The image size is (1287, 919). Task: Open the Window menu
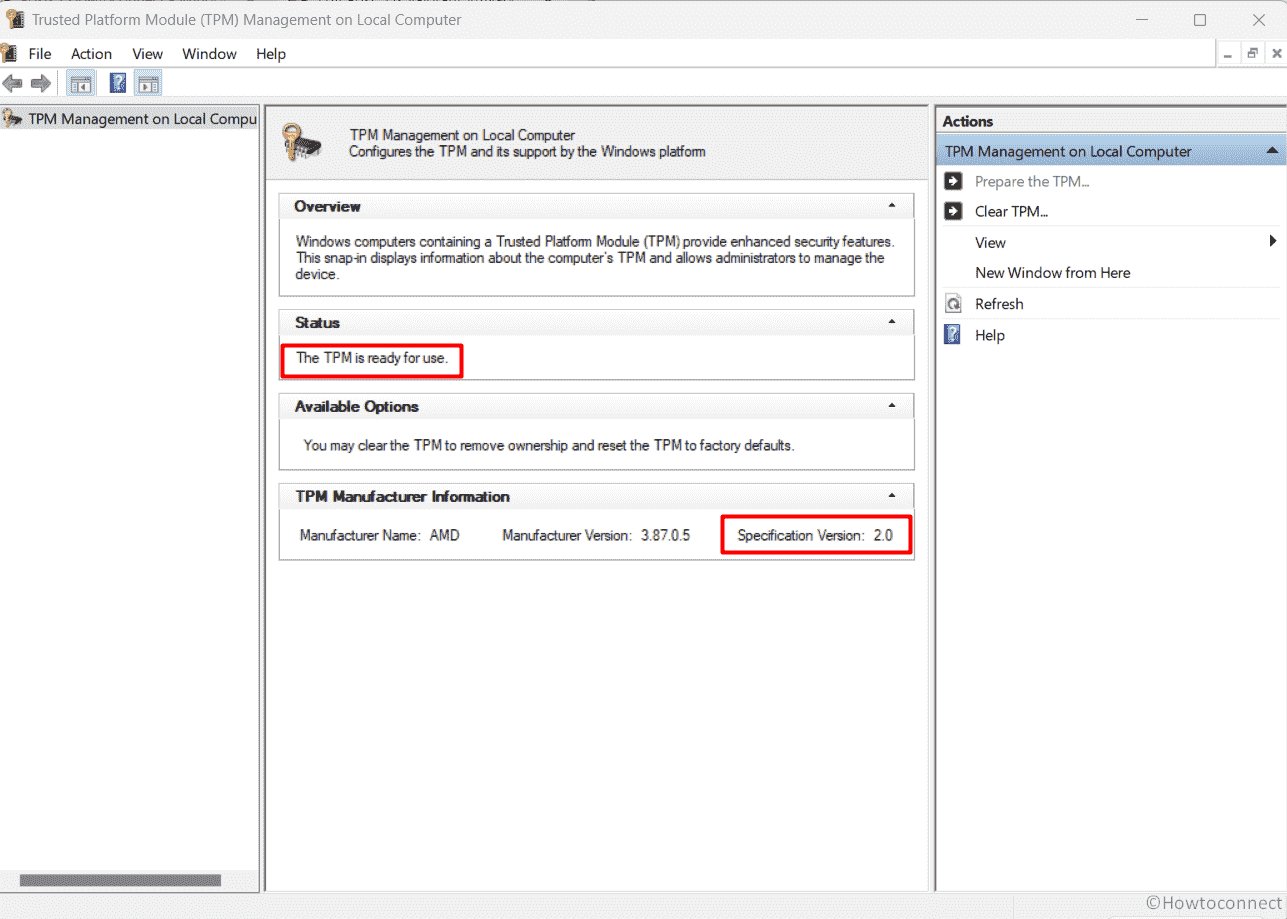pos(209,54)
